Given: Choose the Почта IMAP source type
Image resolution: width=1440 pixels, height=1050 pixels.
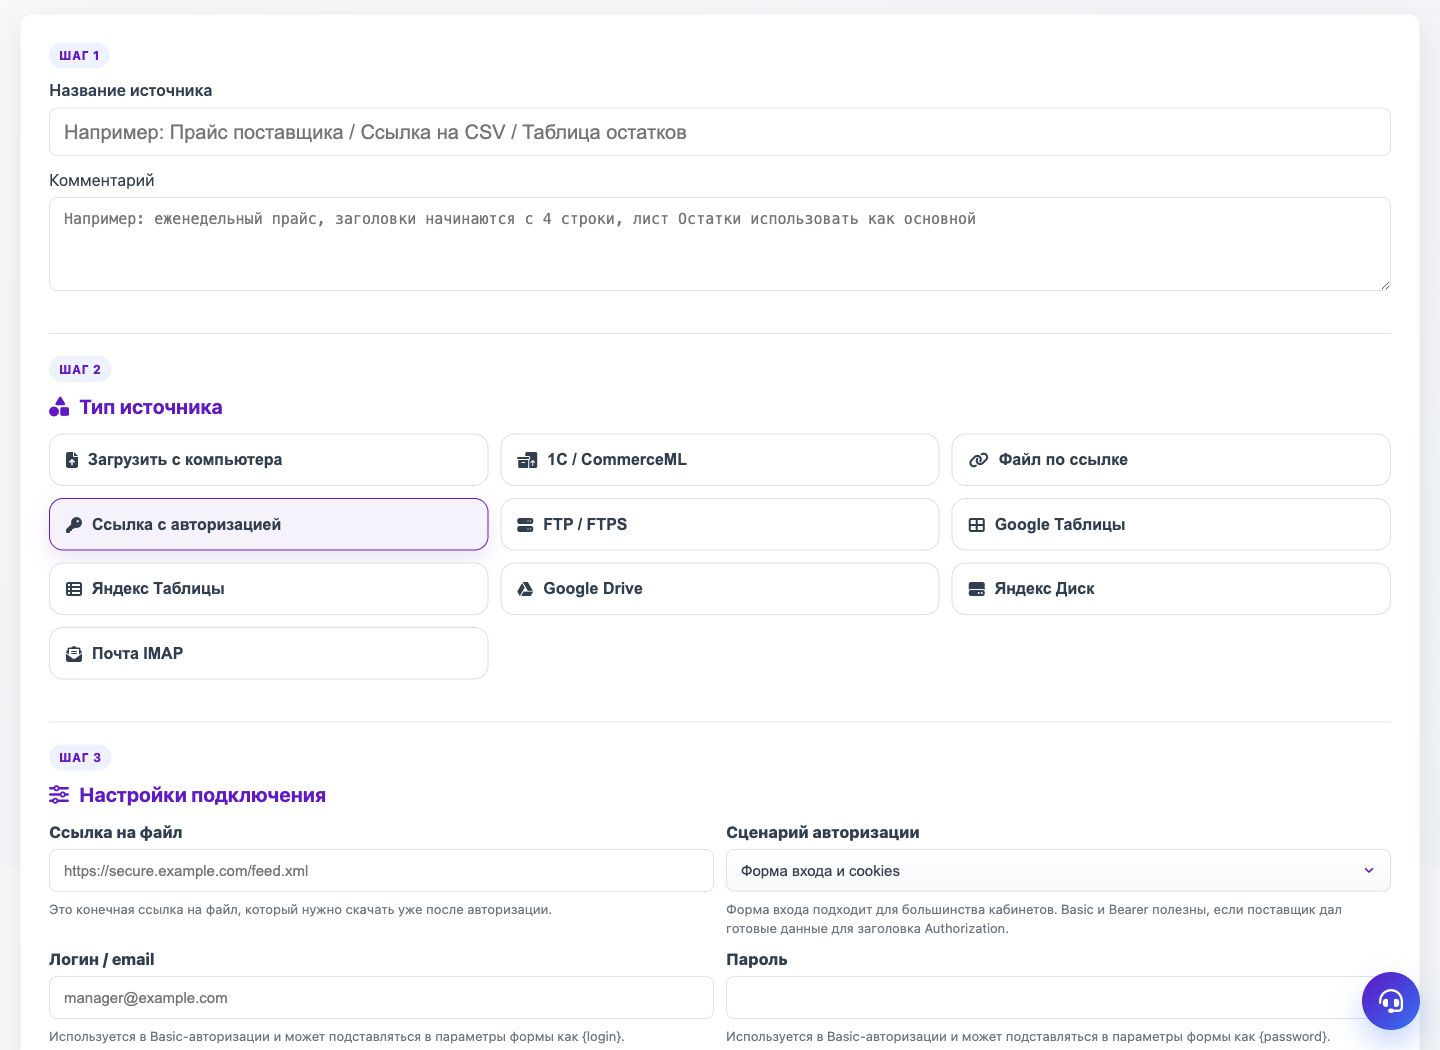Looking at the screenshot, I should pyautogui.click(x=268, y=654).
